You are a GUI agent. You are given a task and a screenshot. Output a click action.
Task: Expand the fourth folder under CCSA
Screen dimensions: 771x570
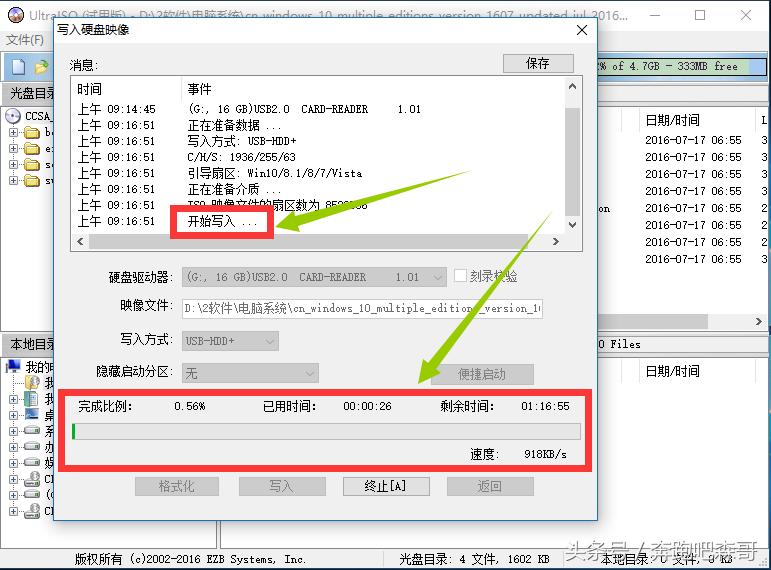click(14, 180)
